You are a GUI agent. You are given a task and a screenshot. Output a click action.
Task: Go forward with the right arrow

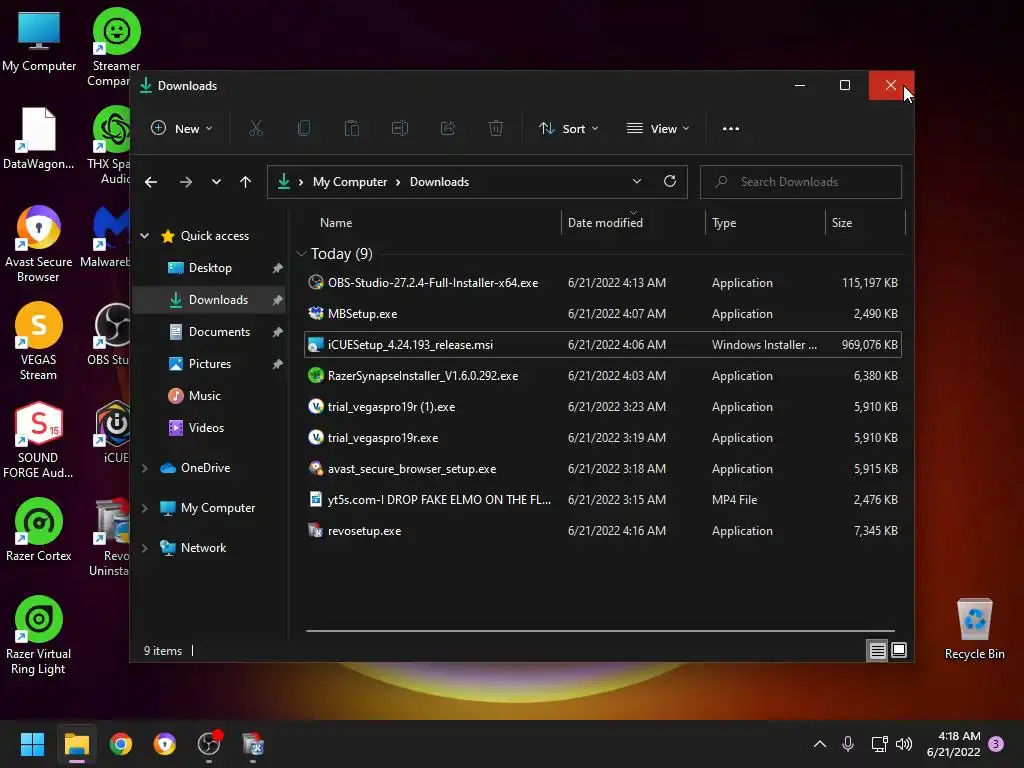coord(186,182)
